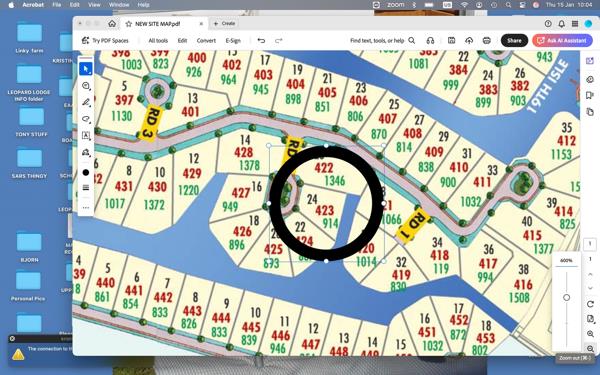Expand more tools ellipsis in quick toolbar
The height and width of the screenshot is (375, 600).
coord(86,208)
